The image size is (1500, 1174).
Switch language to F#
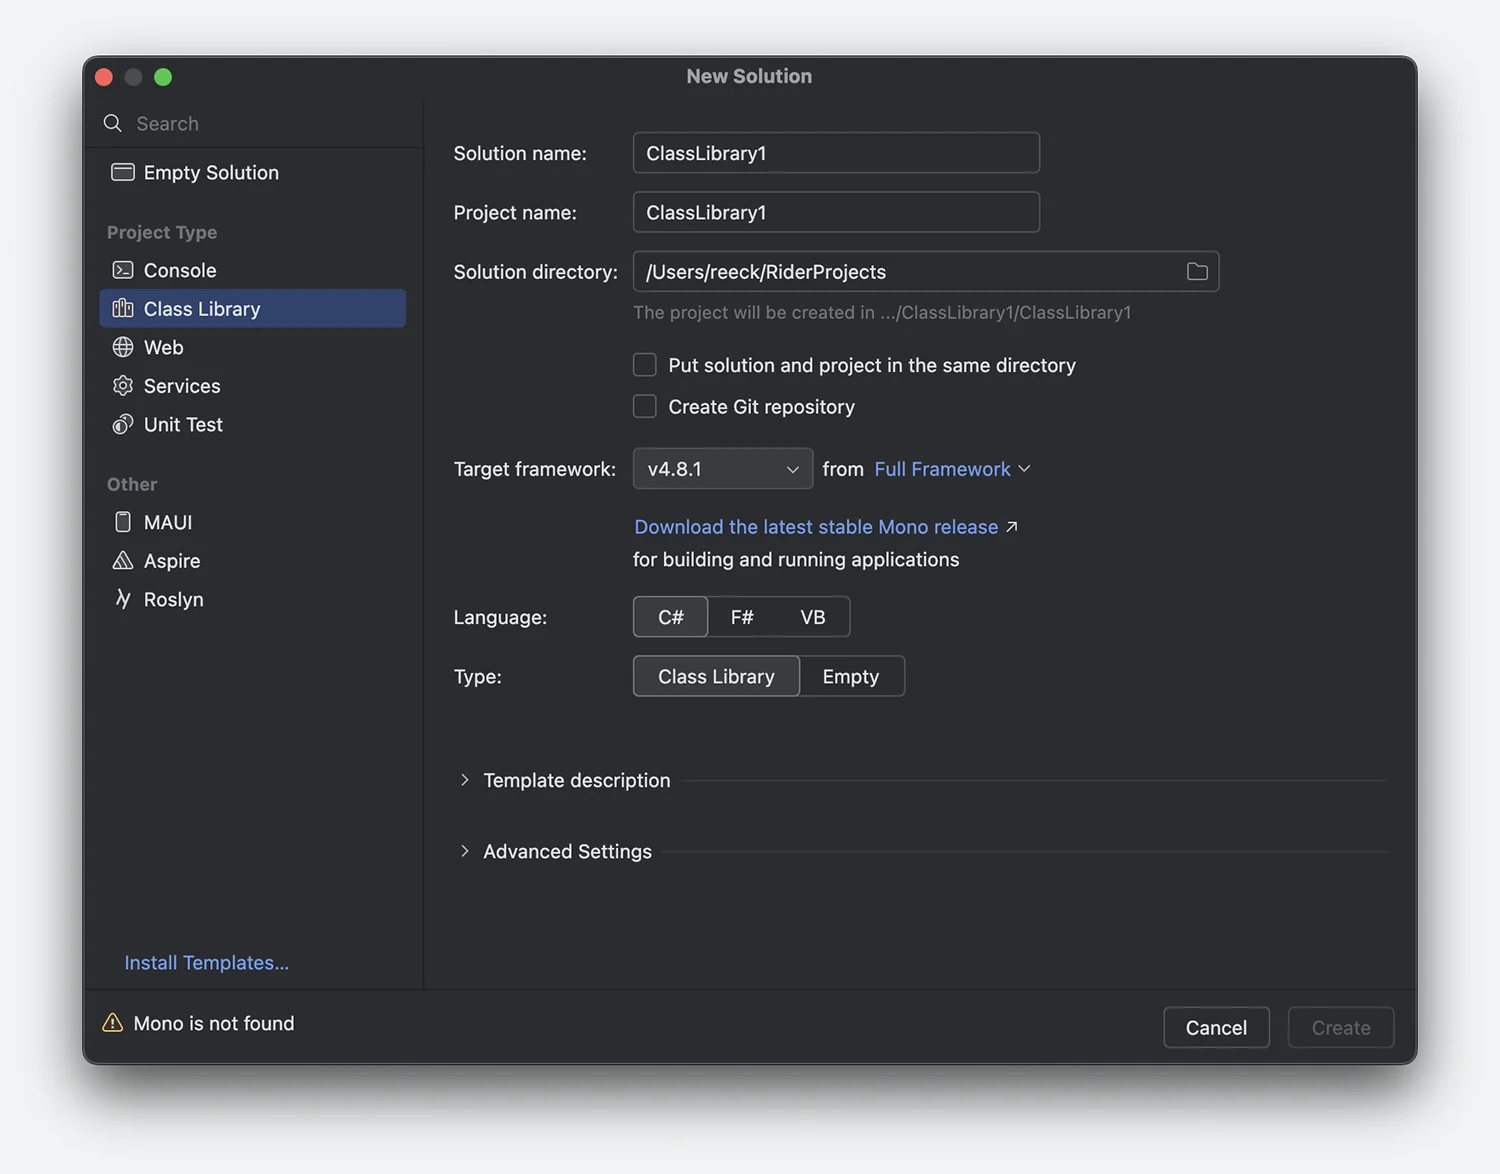741,617
